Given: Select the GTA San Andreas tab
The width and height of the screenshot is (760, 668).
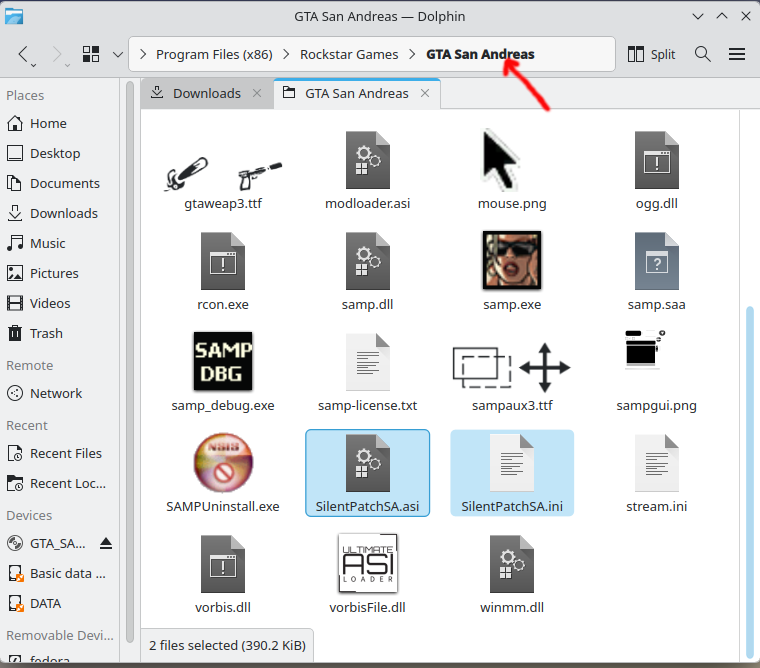Looking at the screenshot, I should click(x=357, y=93).
